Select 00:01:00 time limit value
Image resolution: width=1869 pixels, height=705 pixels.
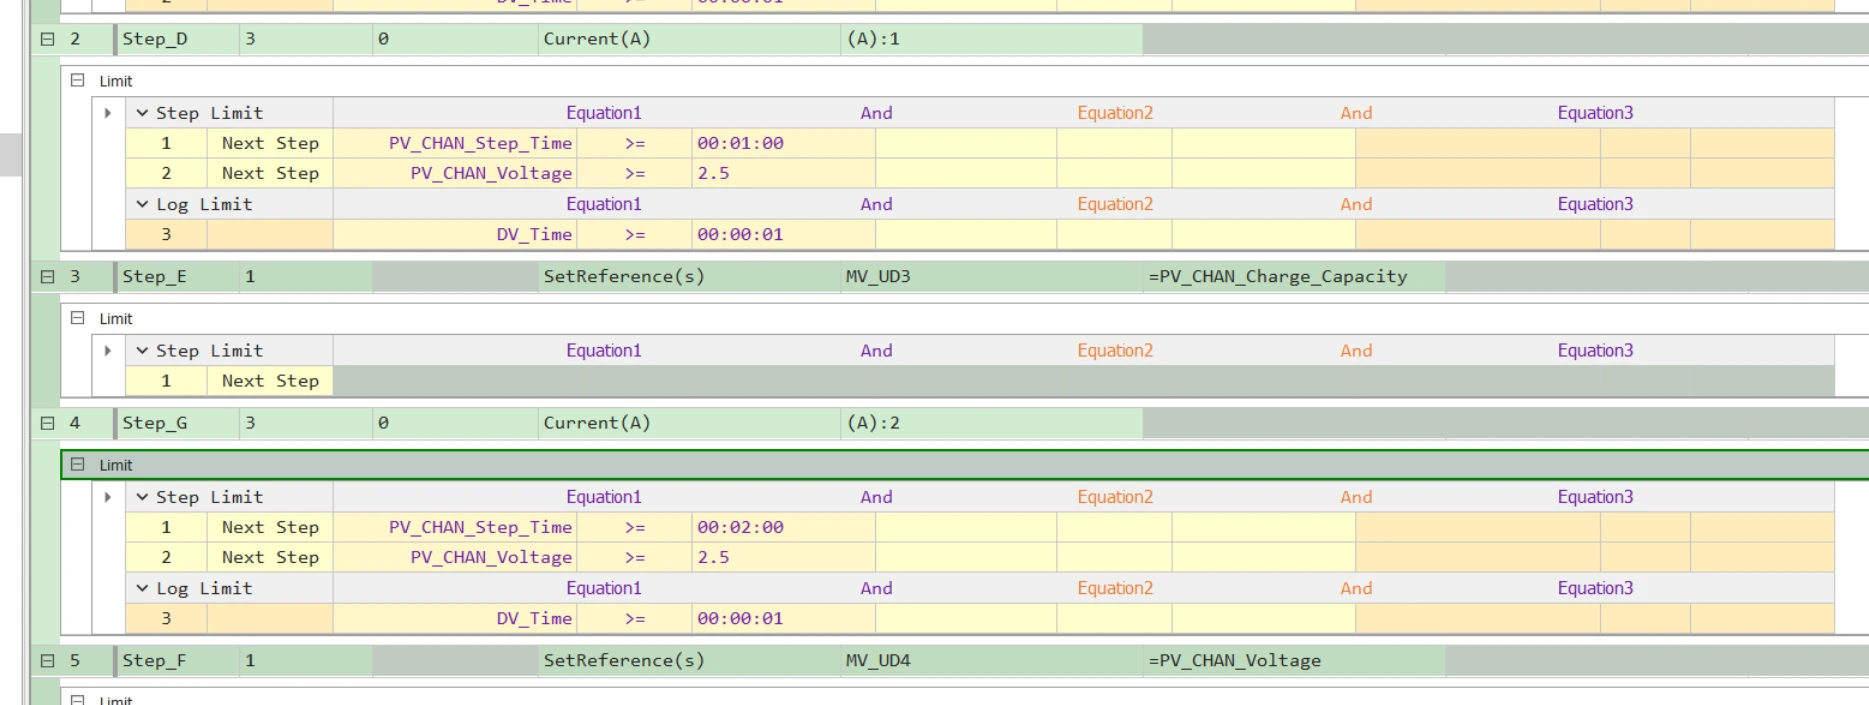(783, 143)
